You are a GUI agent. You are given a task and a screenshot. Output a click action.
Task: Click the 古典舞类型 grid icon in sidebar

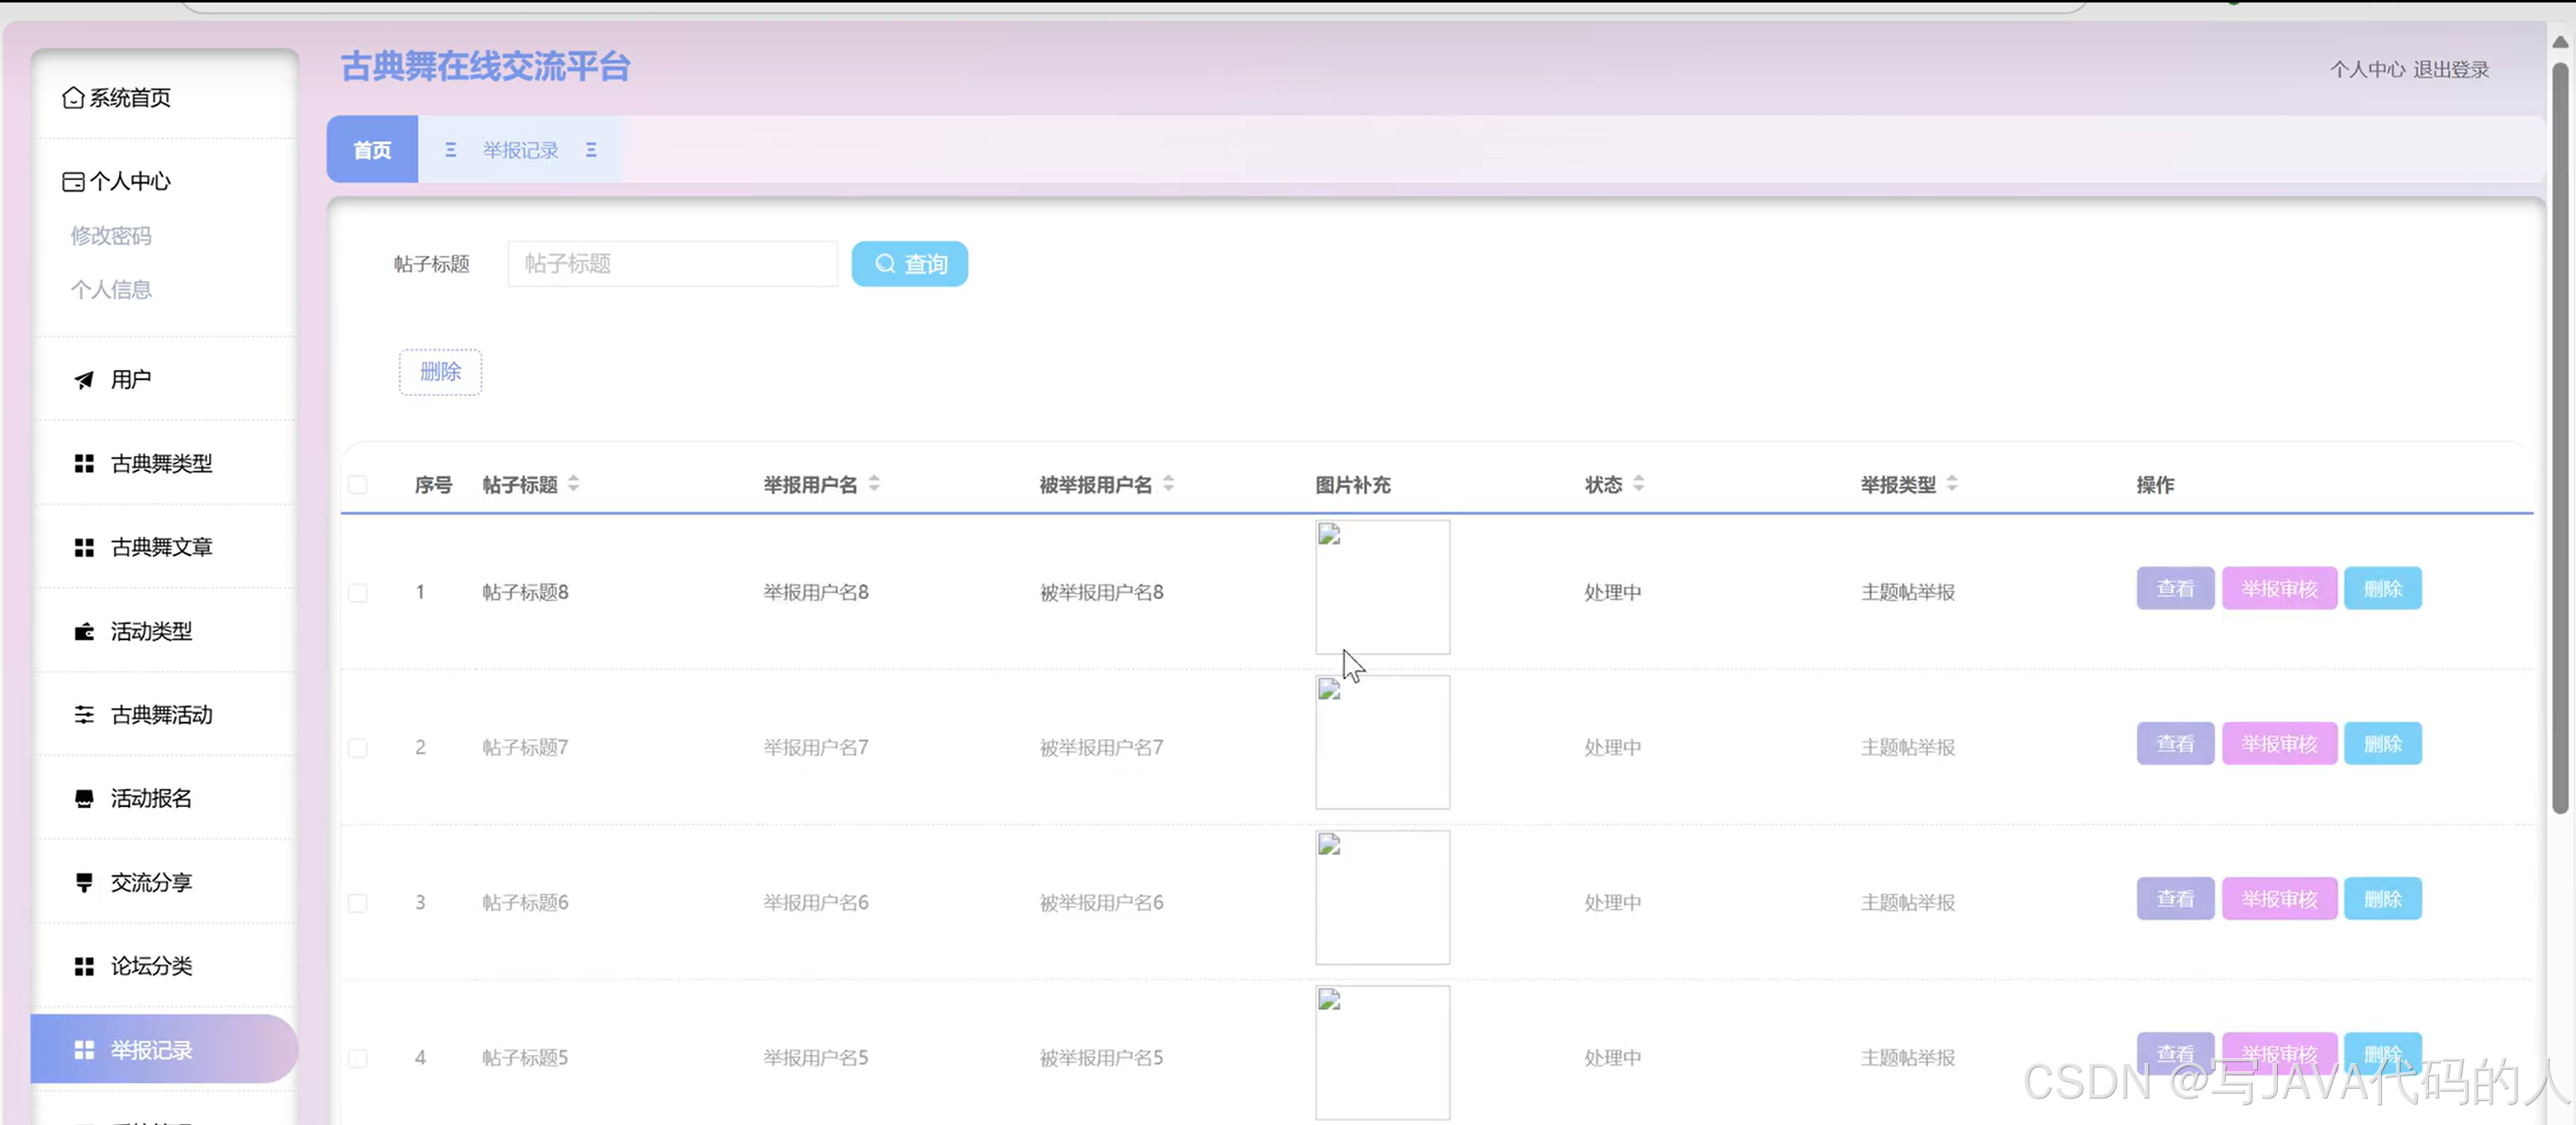83,463
